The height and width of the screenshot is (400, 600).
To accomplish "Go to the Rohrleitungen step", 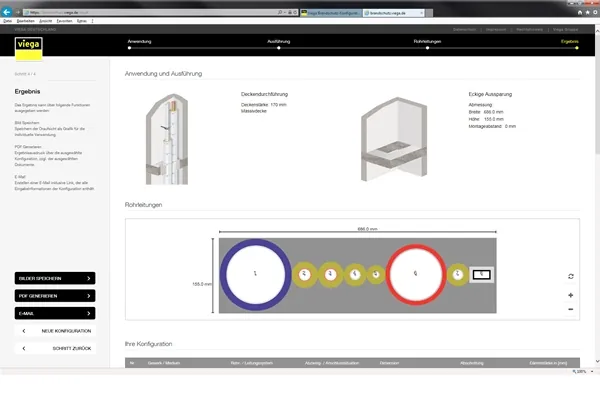I will (428, 42).
